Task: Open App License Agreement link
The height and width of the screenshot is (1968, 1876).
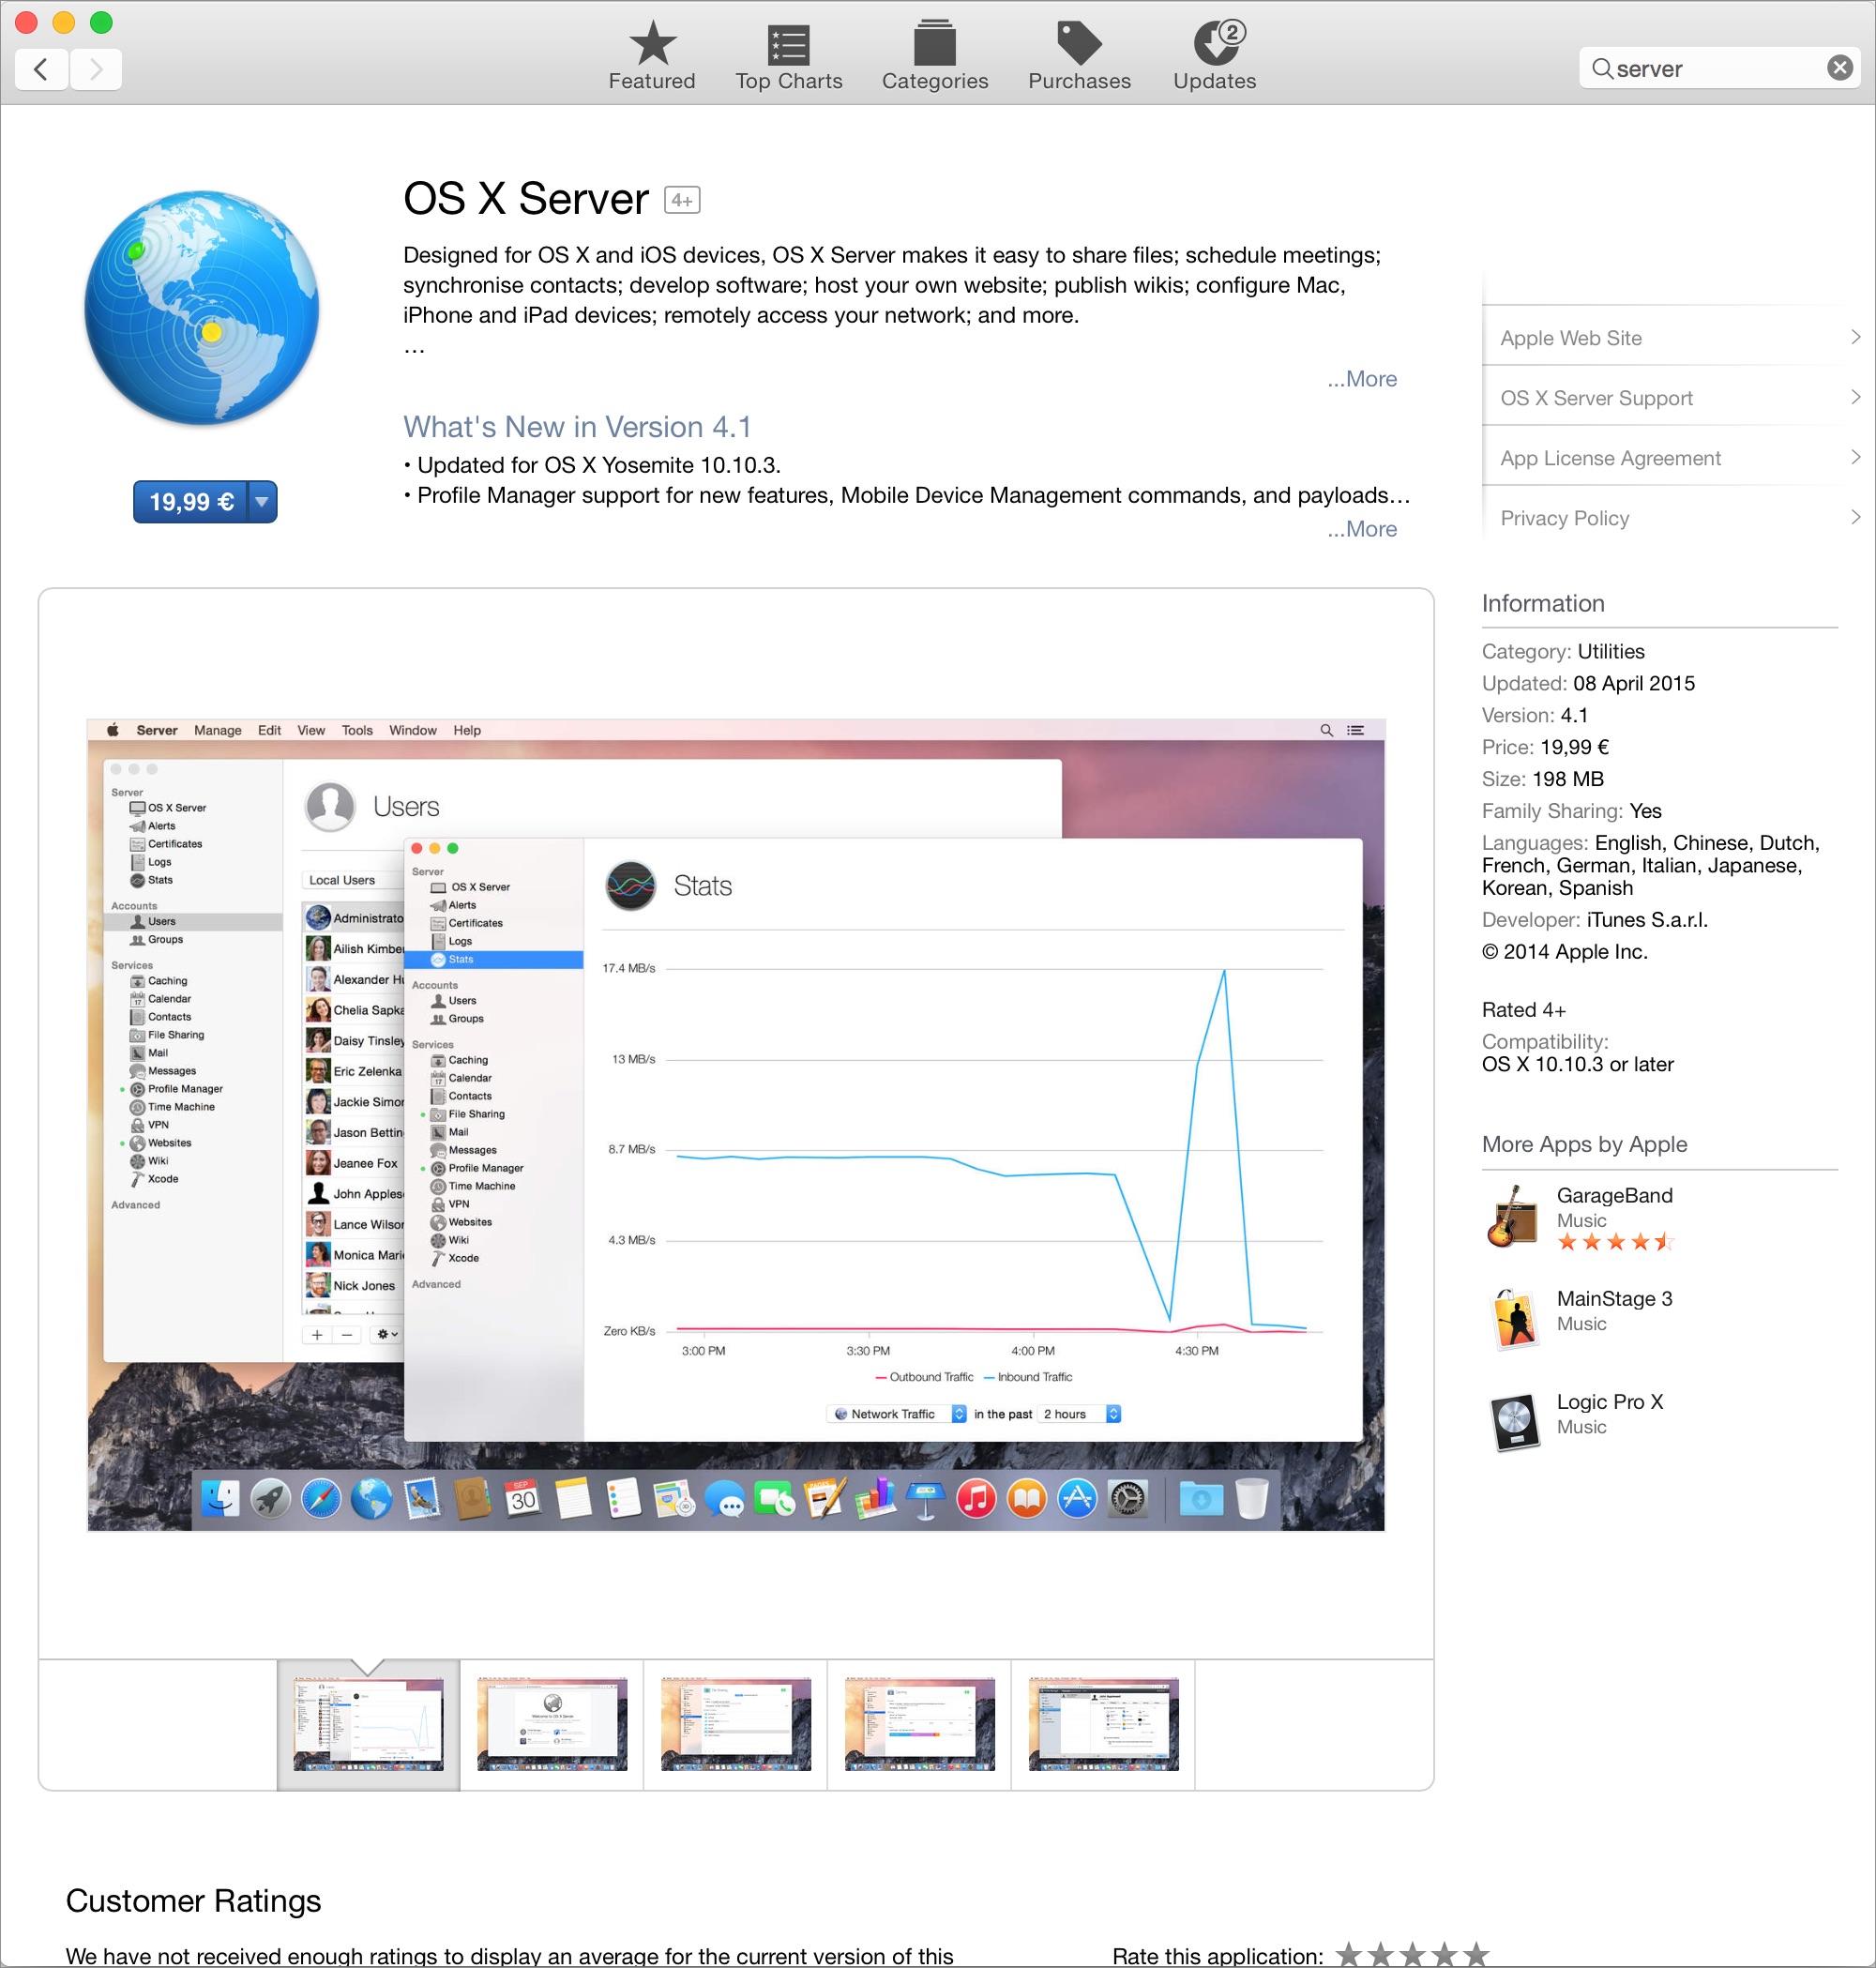Action: pos(1610,458)
